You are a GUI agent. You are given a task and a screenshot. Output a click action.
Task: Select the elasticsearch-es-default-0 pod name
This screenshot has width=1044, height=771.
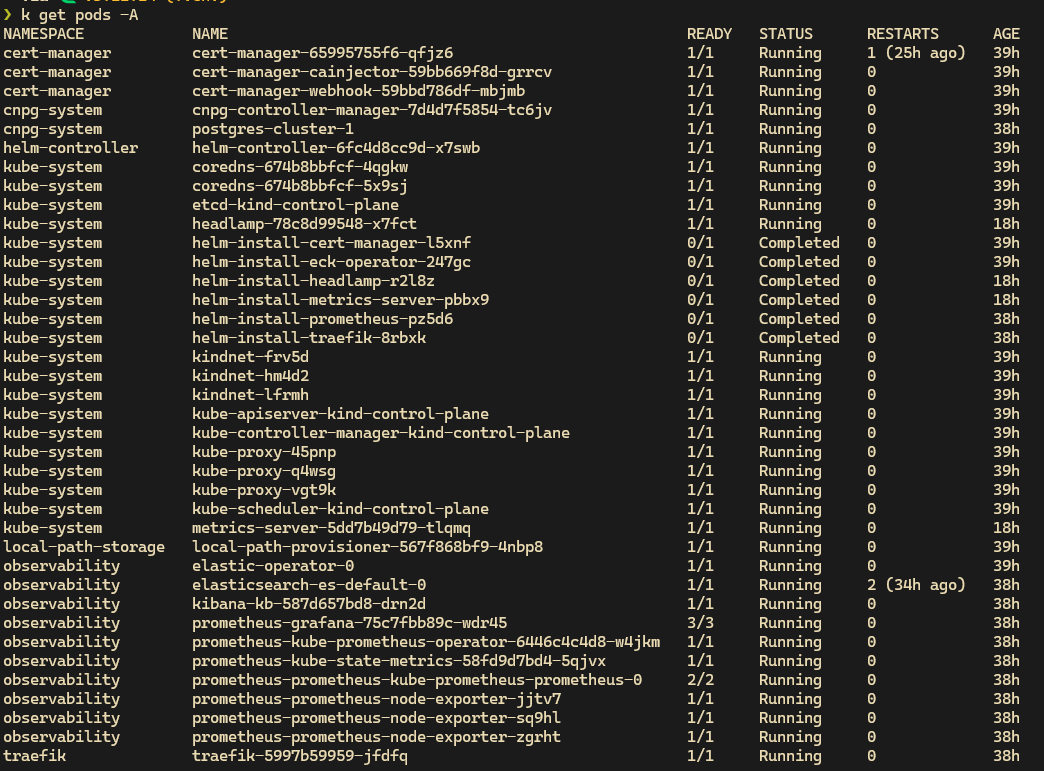309,585
